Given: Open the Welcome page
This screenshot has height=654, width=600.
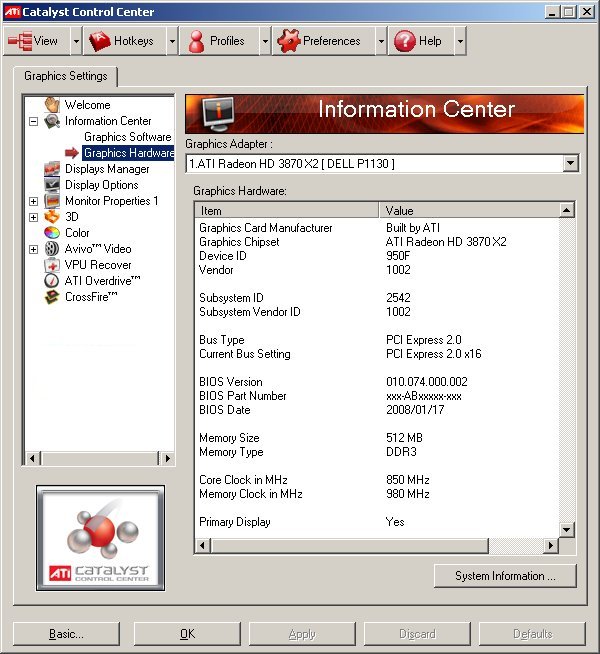Looking at the screenshot, I should click(x=88, y=105).
